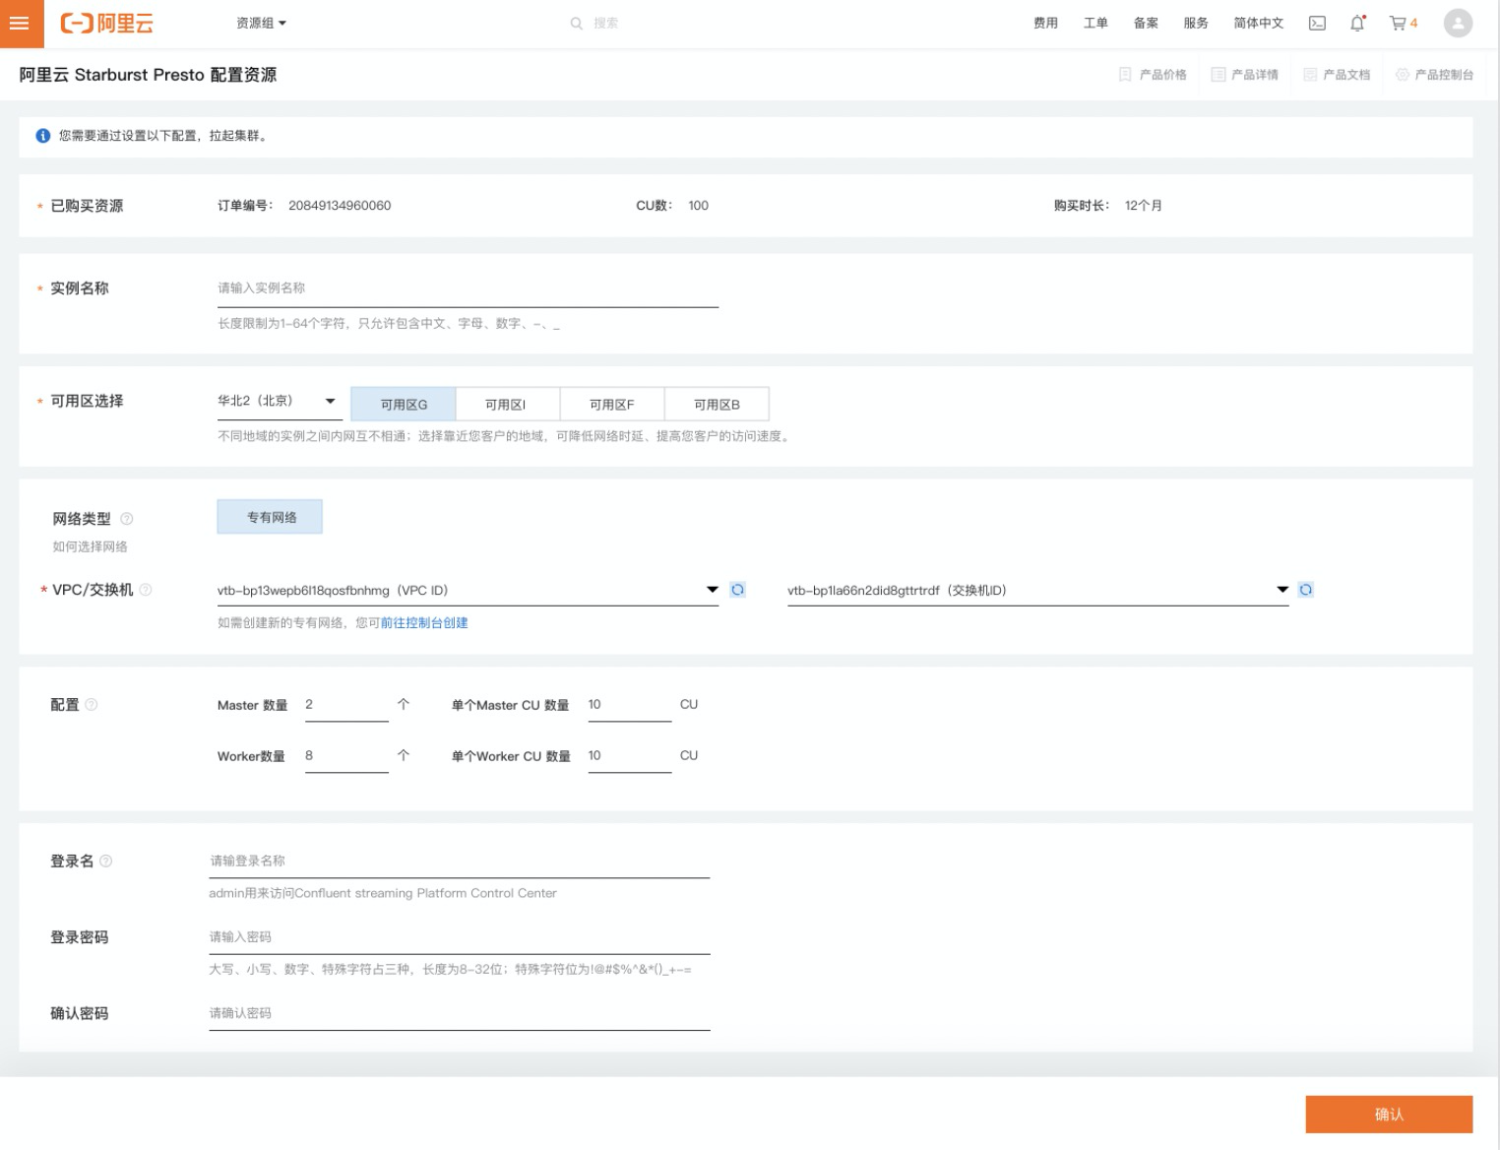Select 可用区F zone

[612, 404]
